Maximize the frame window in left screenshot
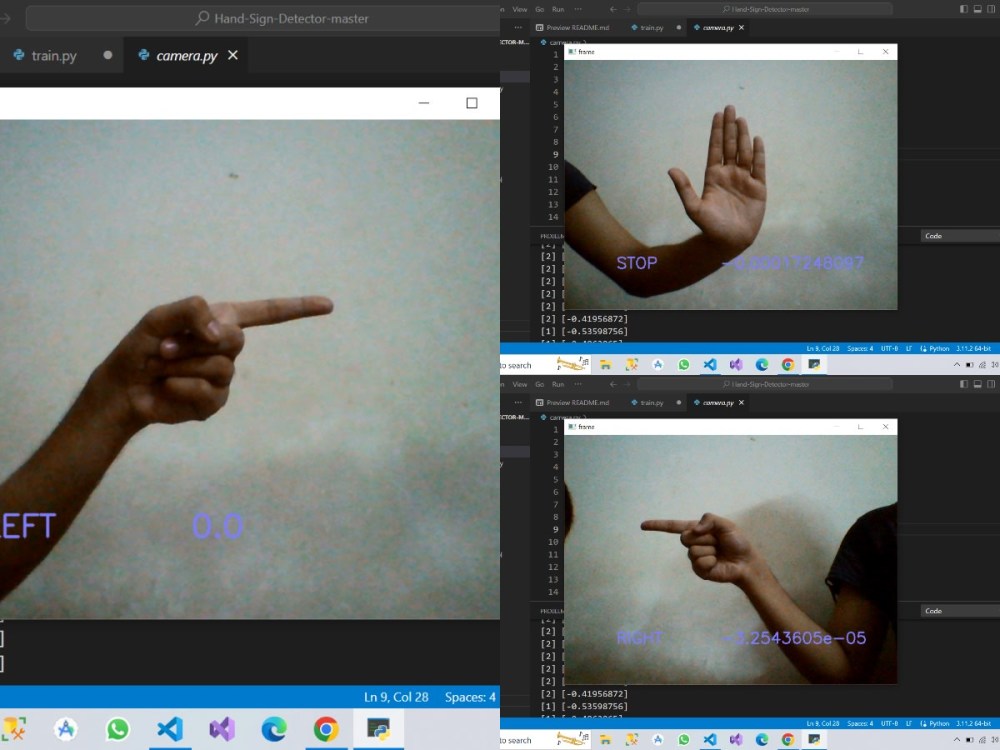 click(472, 103)
